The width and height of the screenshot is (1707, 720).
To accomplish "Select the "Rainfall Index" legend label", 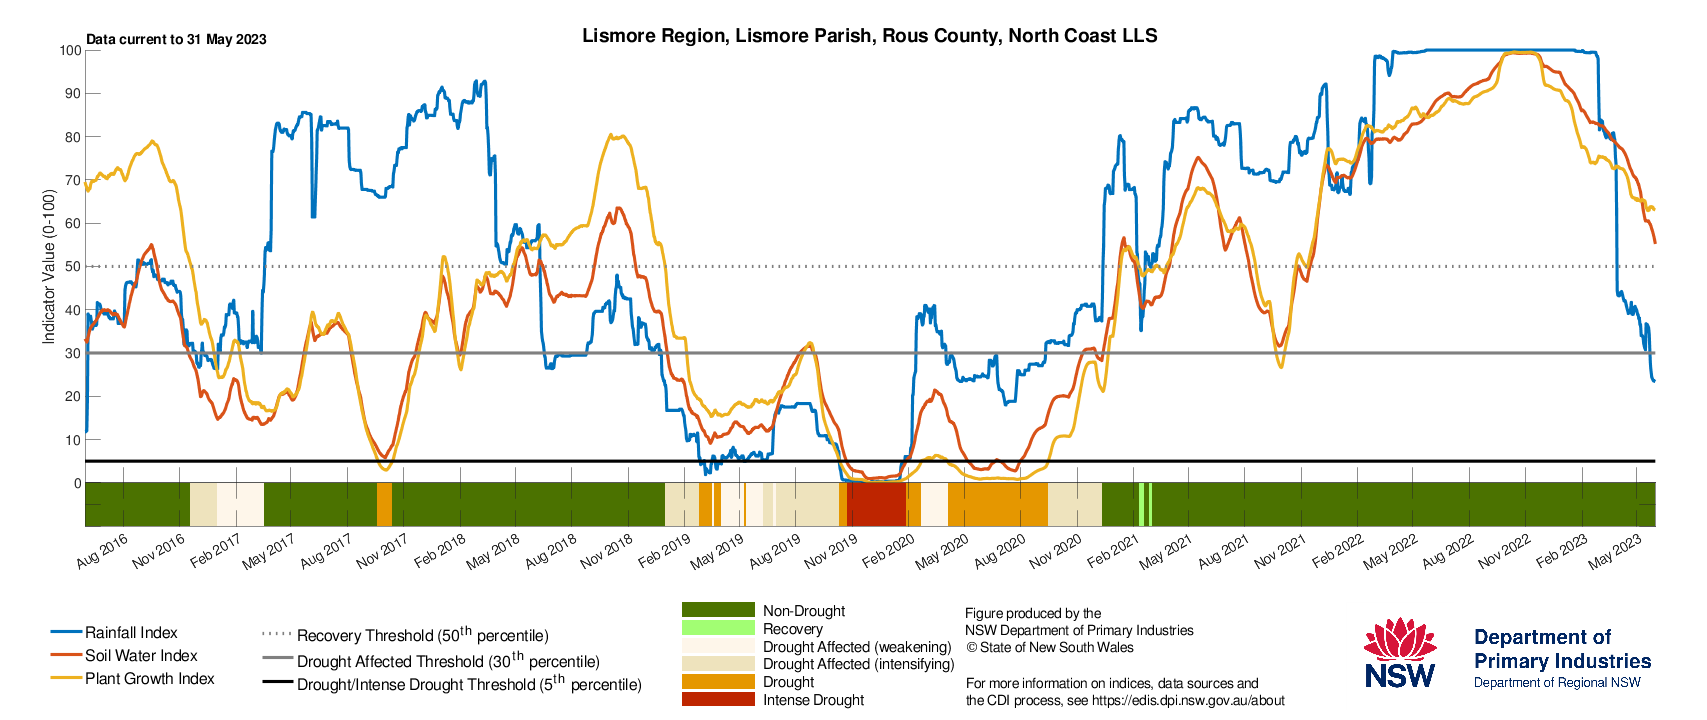I will (x=131, y=632).
